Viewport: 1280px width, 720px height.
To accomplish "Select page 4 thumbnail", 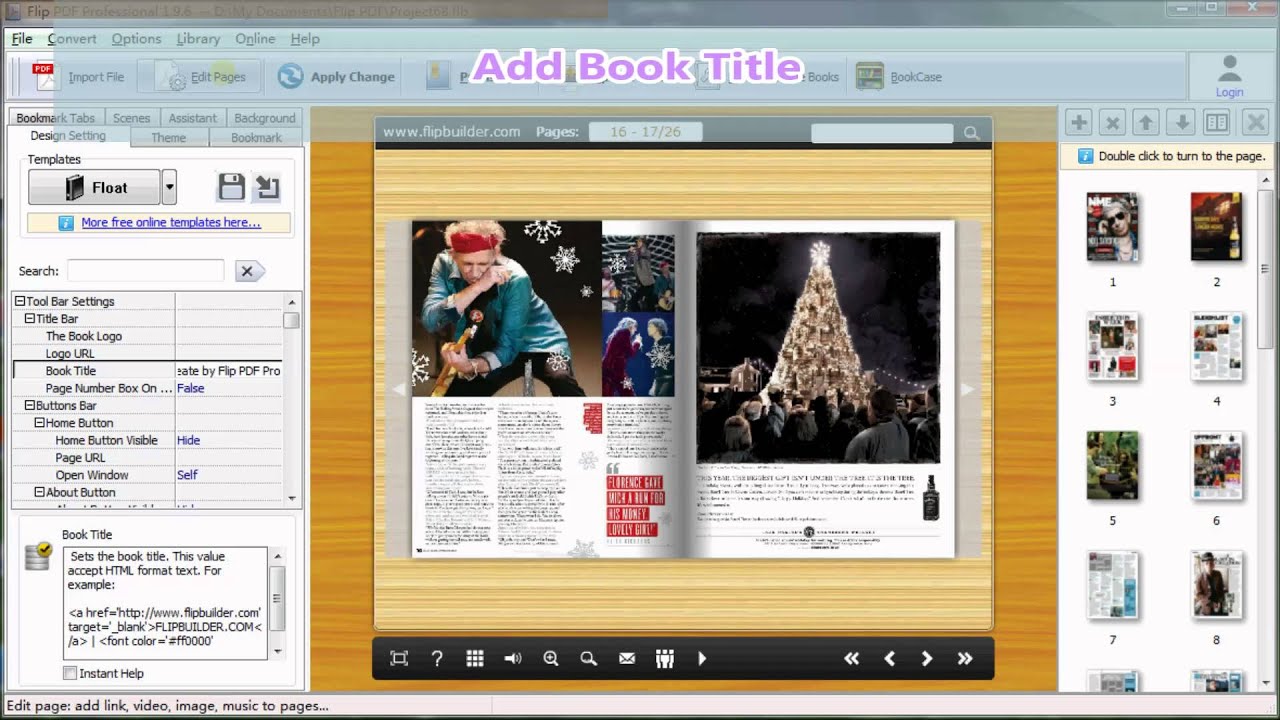I will click(x=1217, y=346).
